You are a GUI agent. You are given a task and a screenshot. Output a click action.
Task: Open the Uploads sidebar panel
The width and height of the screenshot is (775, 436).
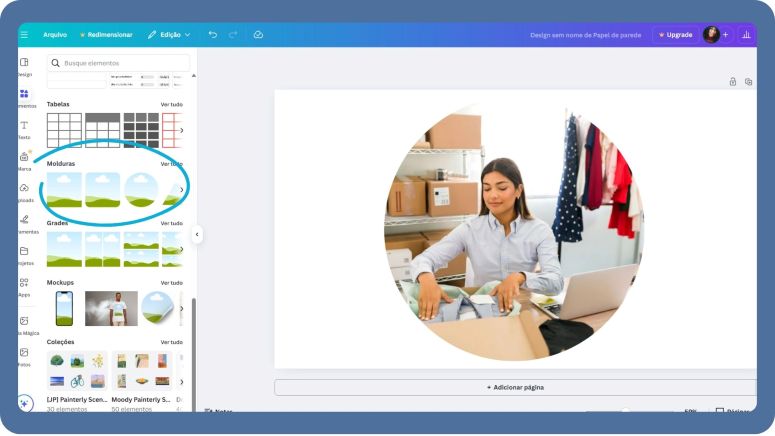pyautogui.click(x=24, y=192)
